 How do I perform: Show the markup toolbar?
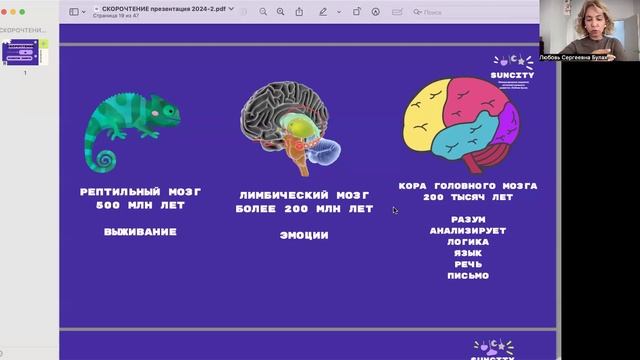[x=376, y=12]
